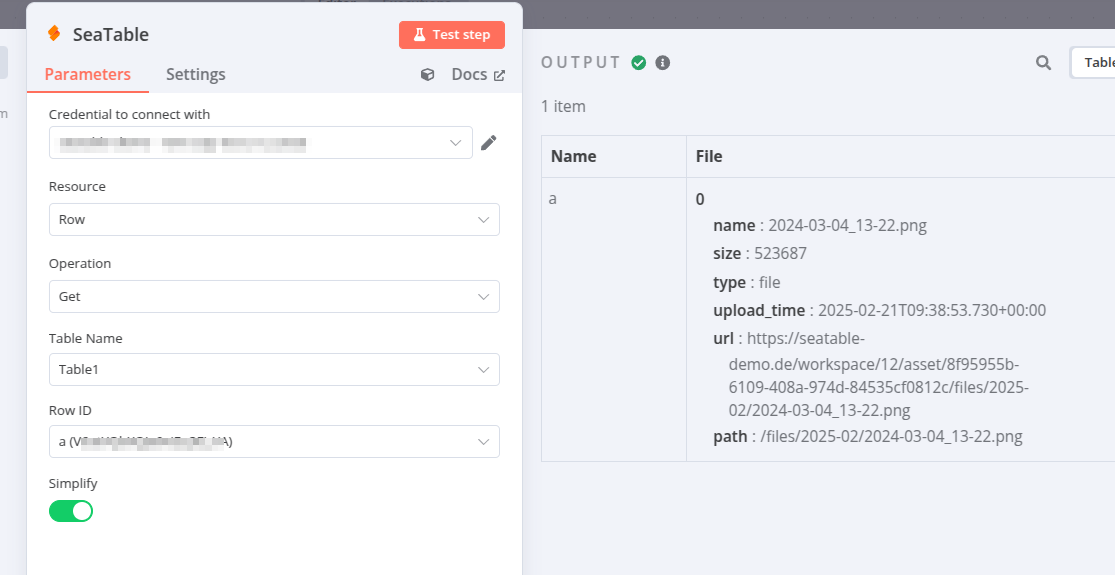Open the Row ID dropdown
The width and height of the screenshot is (1115, 575).
[274, 441]
